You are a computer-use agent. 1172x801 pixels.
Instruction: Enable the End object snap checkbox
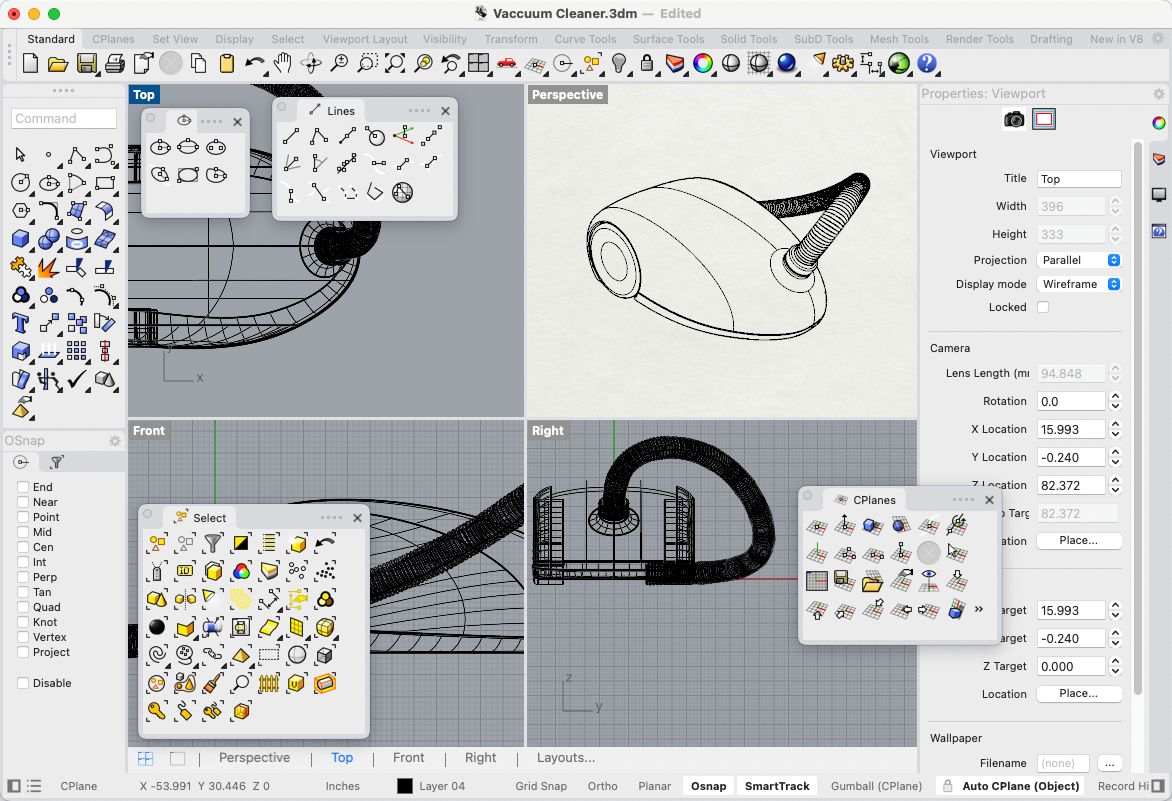point(23,487)
